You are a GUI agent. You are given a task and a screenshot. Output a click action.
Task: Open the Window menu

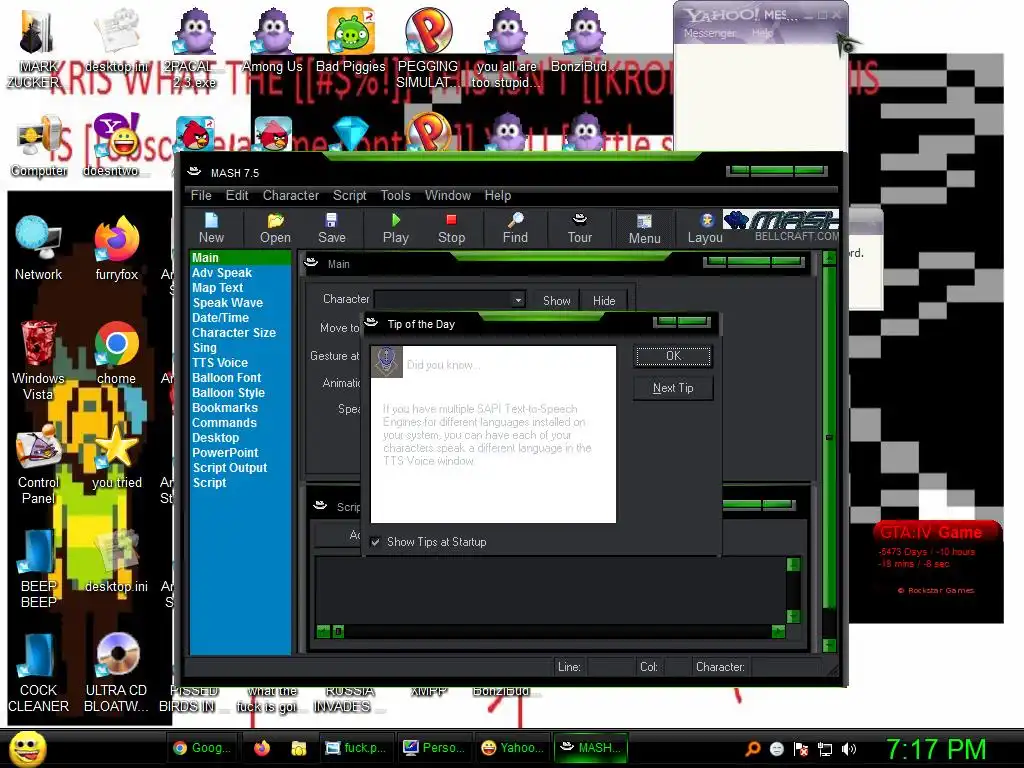pos(447,195)
